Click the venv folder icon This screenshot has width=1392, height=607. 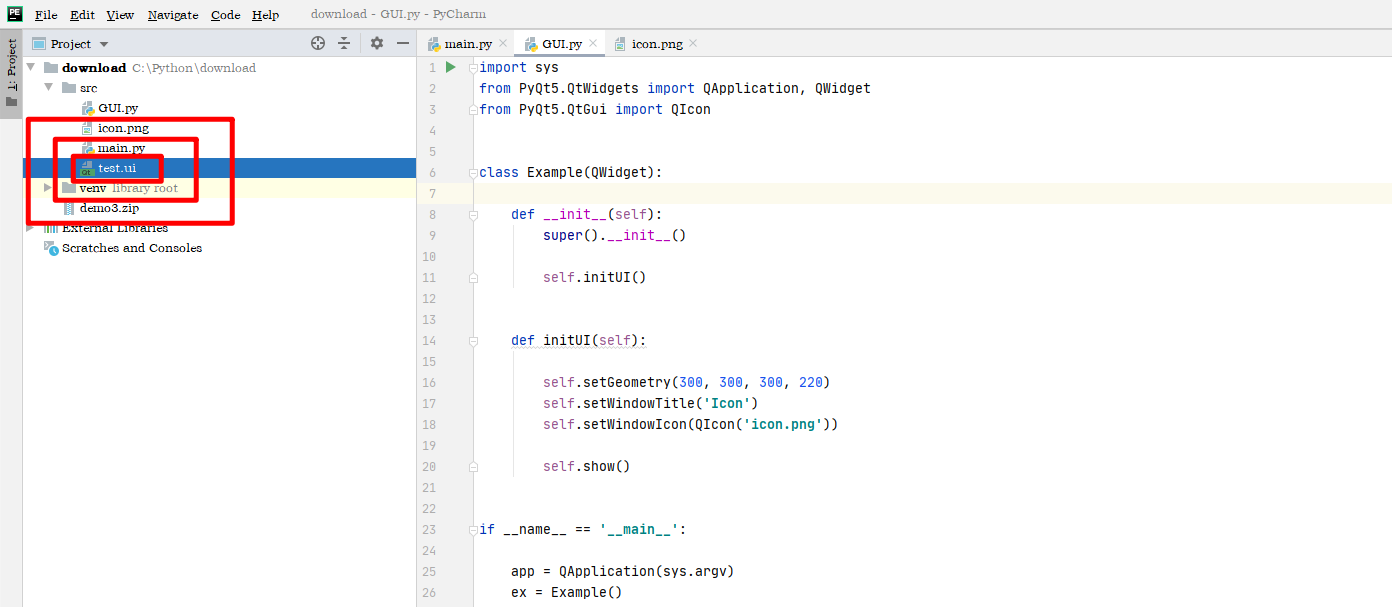[x=69, y=188]
